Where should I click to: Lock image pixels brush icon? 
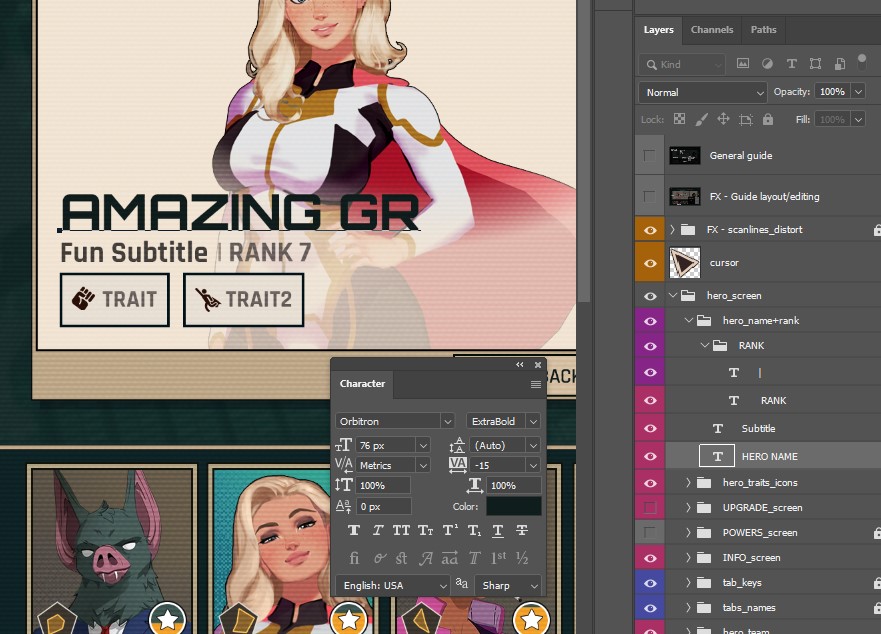tap(701, 119)
